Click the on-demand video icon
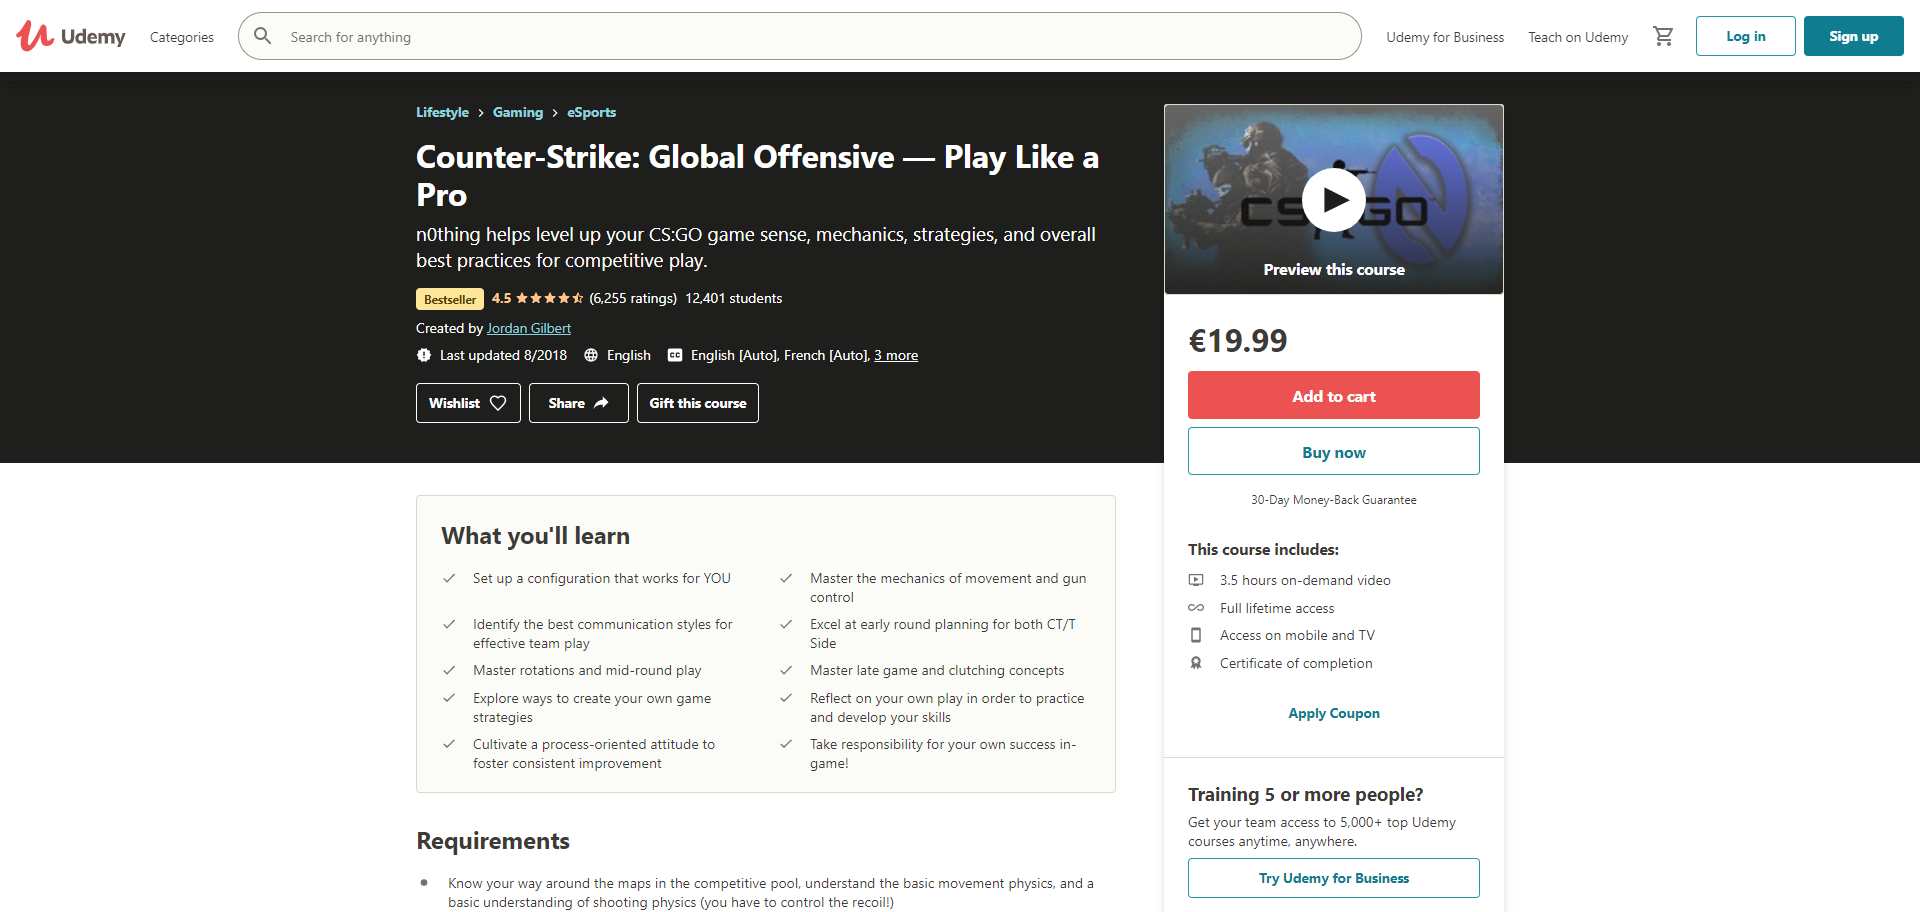This screenshot has height=912, width=1920. pyautogui.click(x=1196, y=580)
